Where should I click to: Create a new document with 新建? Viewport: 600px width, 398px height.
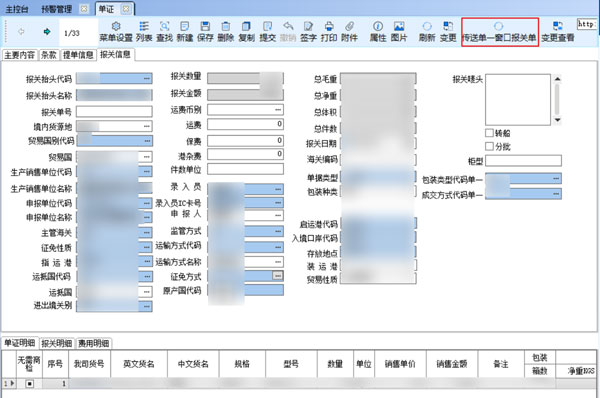tap(184, 31)
